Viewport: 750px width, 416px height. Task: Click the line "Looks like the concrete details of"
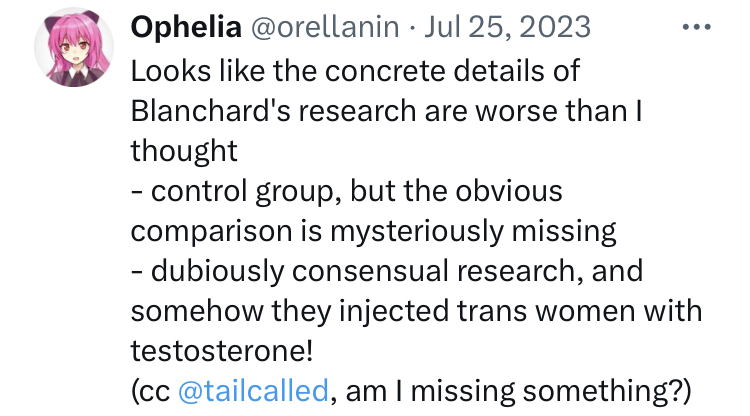tap(355, 72)
